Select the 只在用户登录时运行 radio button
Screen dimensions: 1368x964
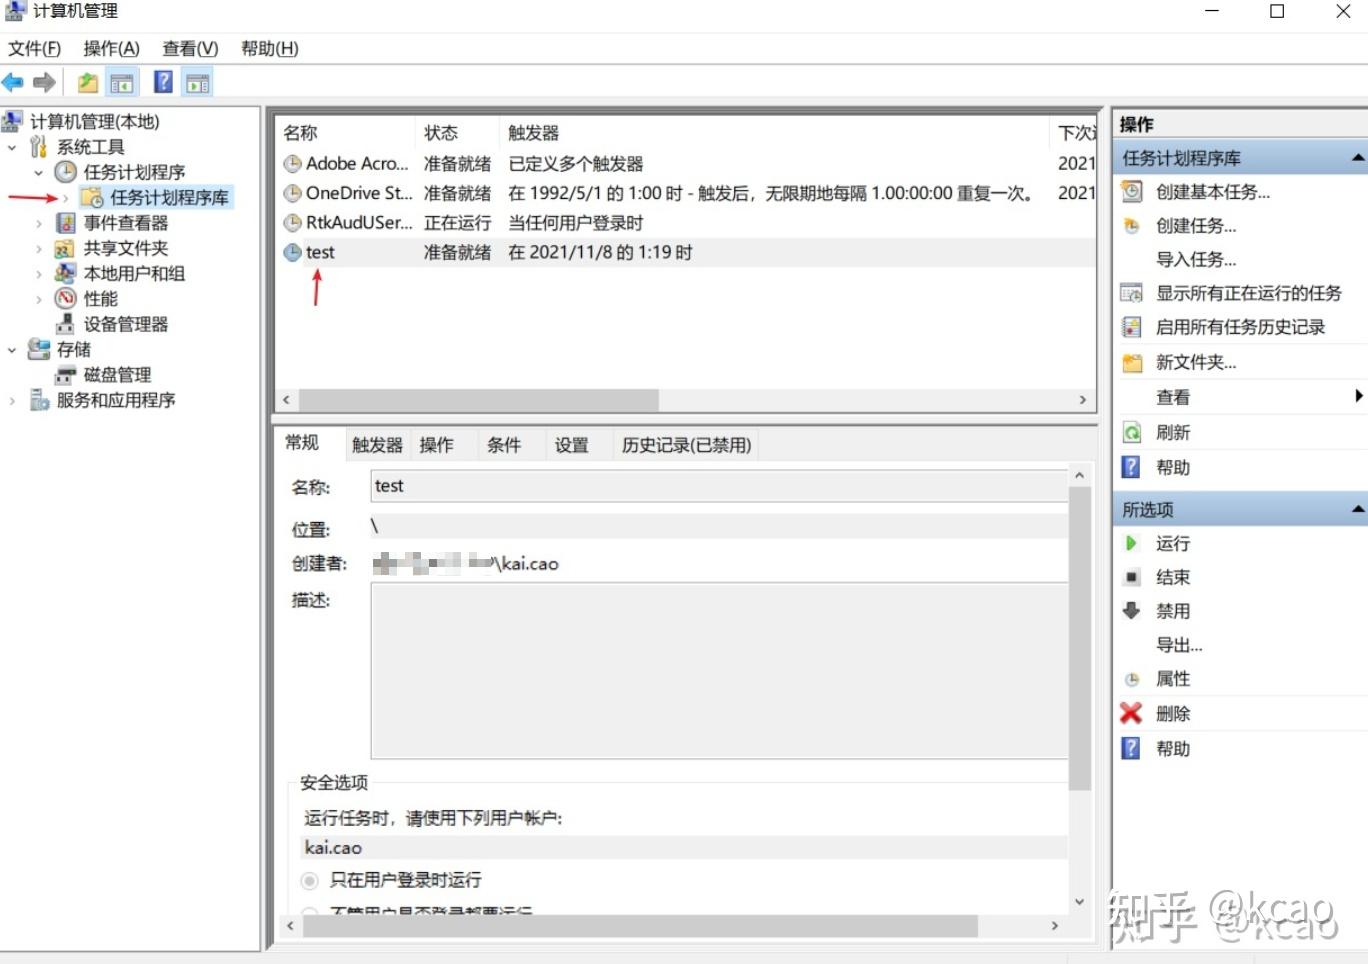click(310, 880)
